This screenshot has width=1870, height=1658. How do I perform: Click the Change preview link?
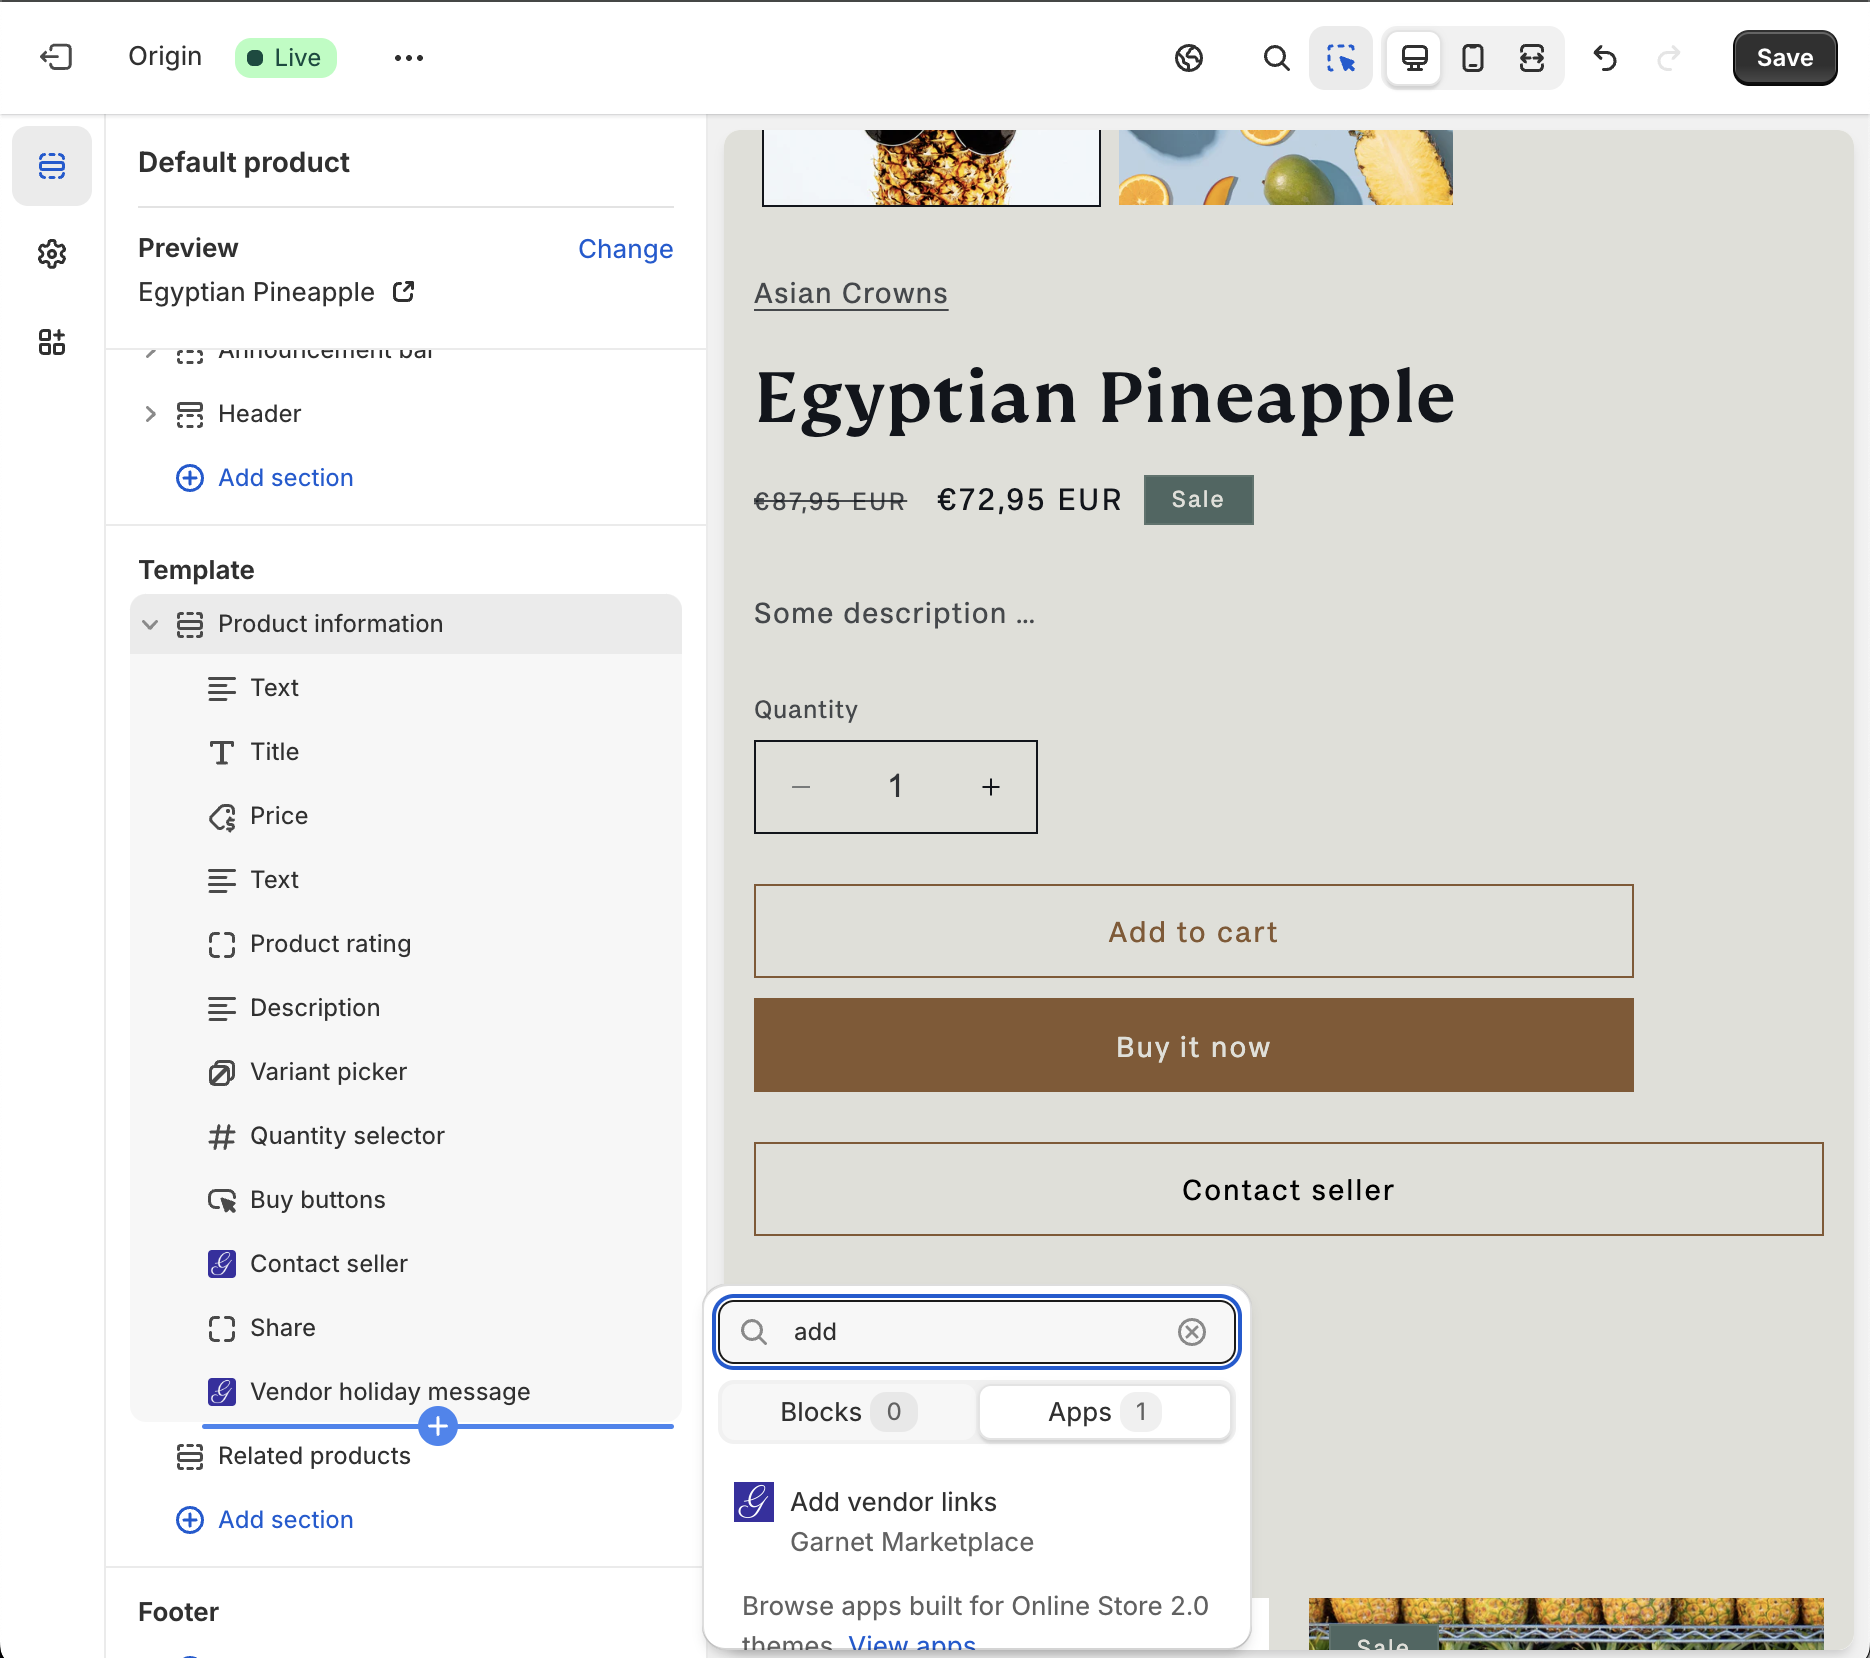click(625, 249)
